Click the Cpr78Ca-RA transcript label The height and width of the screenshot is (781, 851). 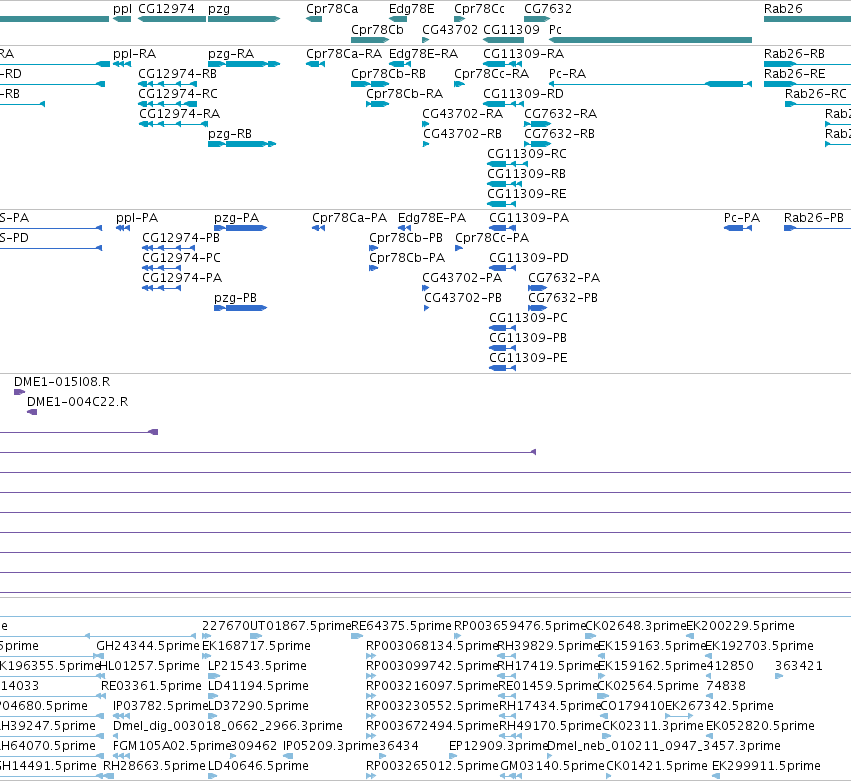coord(344,54)
